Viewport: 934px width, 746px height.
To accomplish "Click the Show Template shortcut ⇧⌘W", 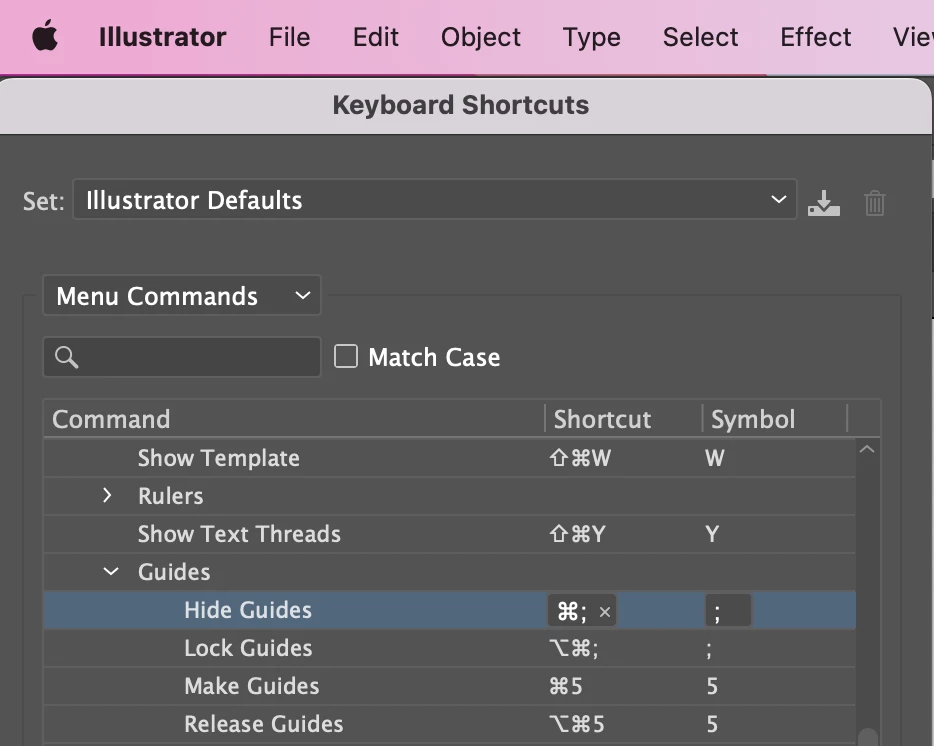I will coord(580,458).
